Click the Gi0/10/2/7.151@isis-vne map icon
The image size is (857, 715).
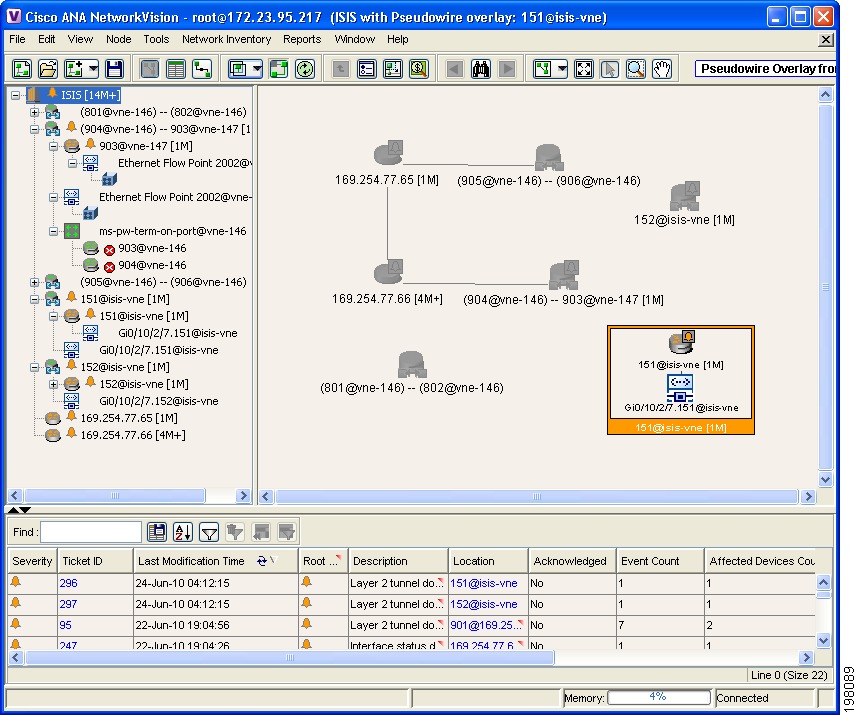680,388
